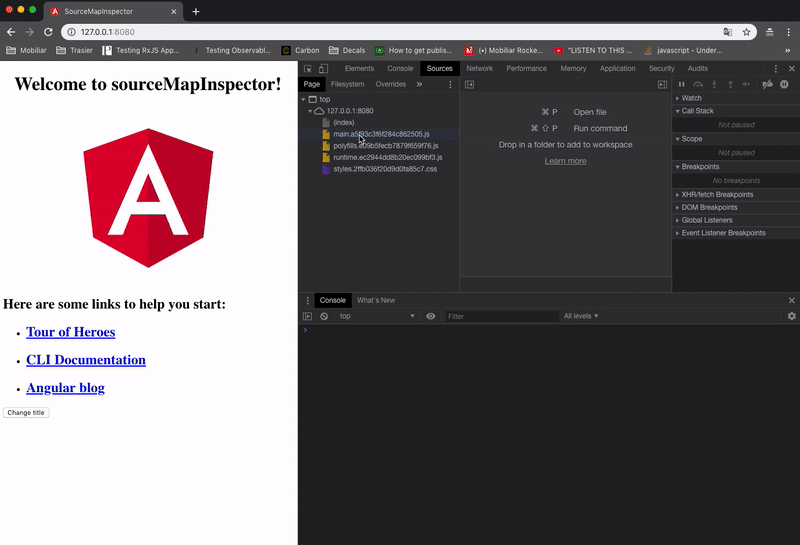Select the inspect element picker icon
Viewport: 800px width, 545px height.
coord(308,68)
